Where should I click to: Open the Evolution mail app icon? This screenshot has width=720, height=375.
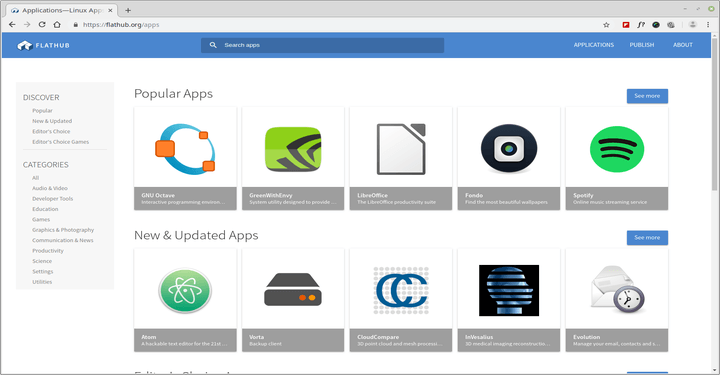(x=617, y=289)
